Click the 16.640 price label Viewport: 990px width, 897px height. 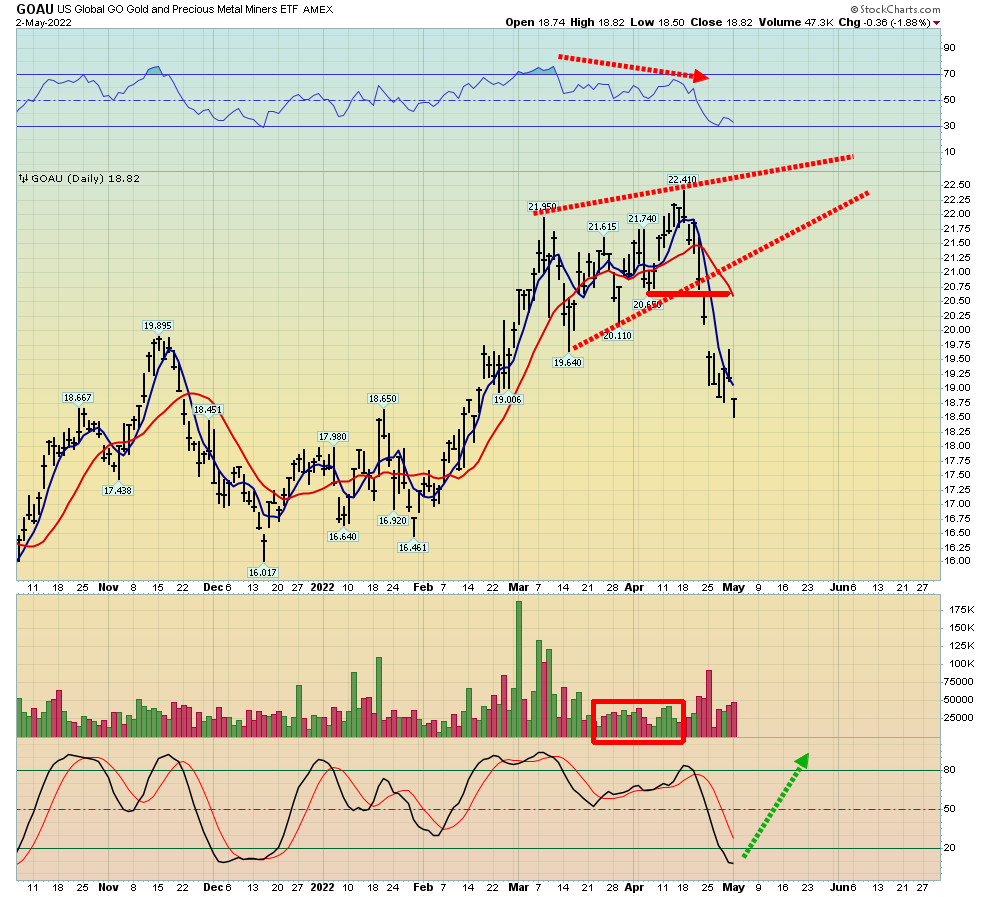click(342, 537)
